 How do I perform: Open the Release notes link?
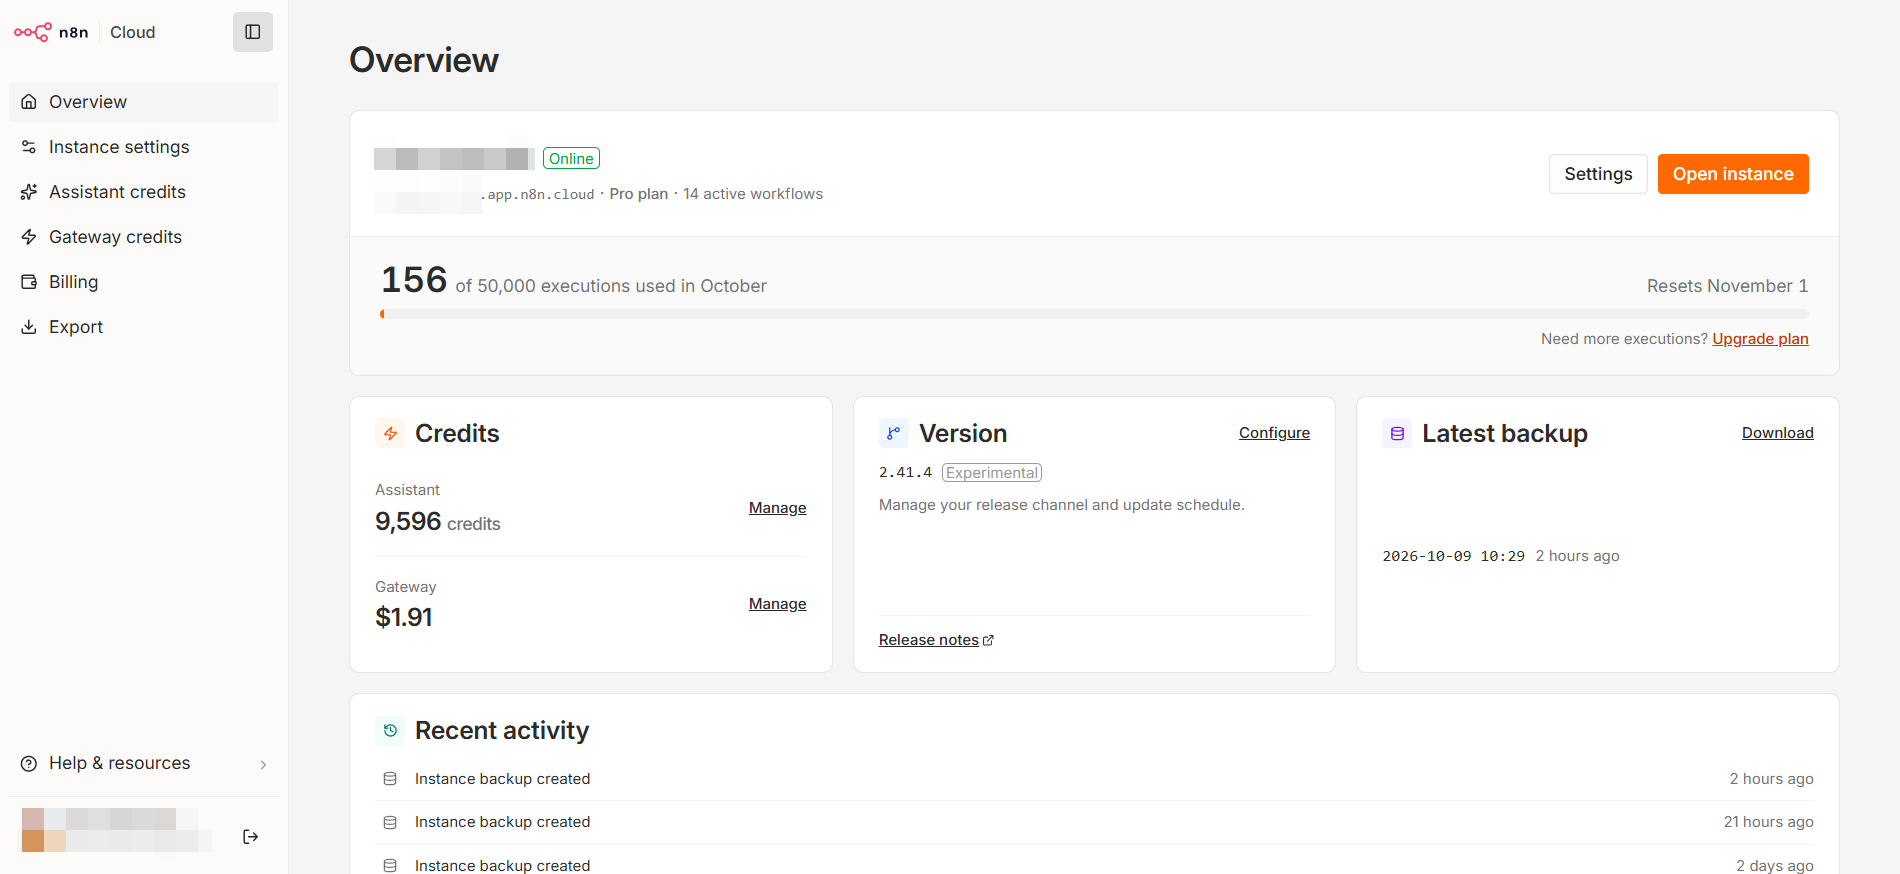click(x=936, y=640)
